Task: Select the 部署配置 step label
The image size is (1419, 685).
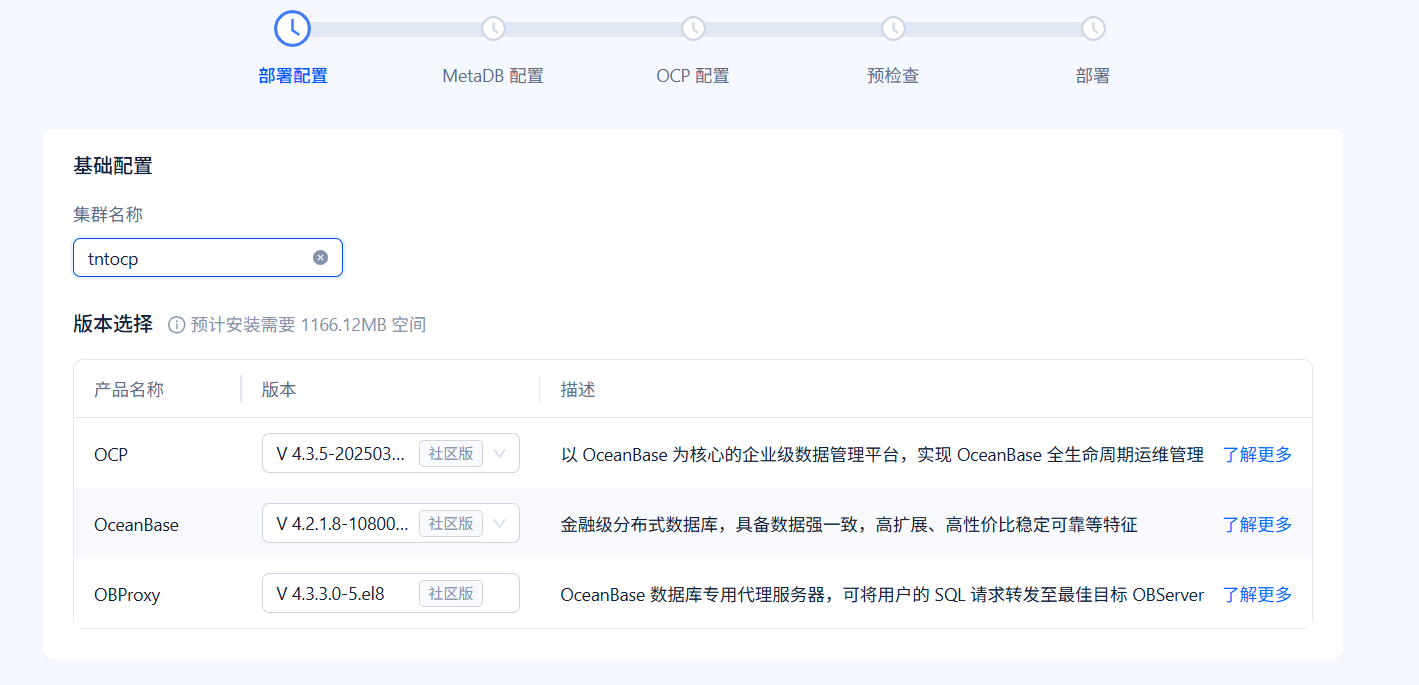Action: (293, 76)
